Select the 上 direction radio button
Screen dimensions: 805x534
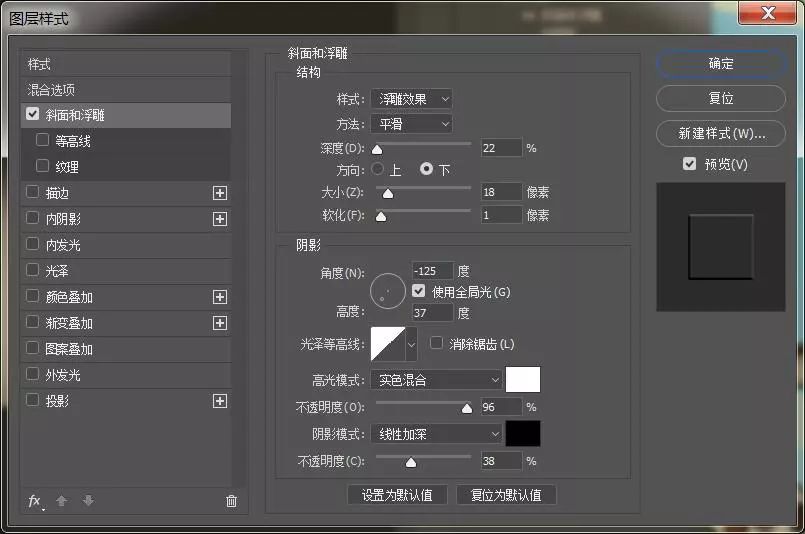point(378,170)
